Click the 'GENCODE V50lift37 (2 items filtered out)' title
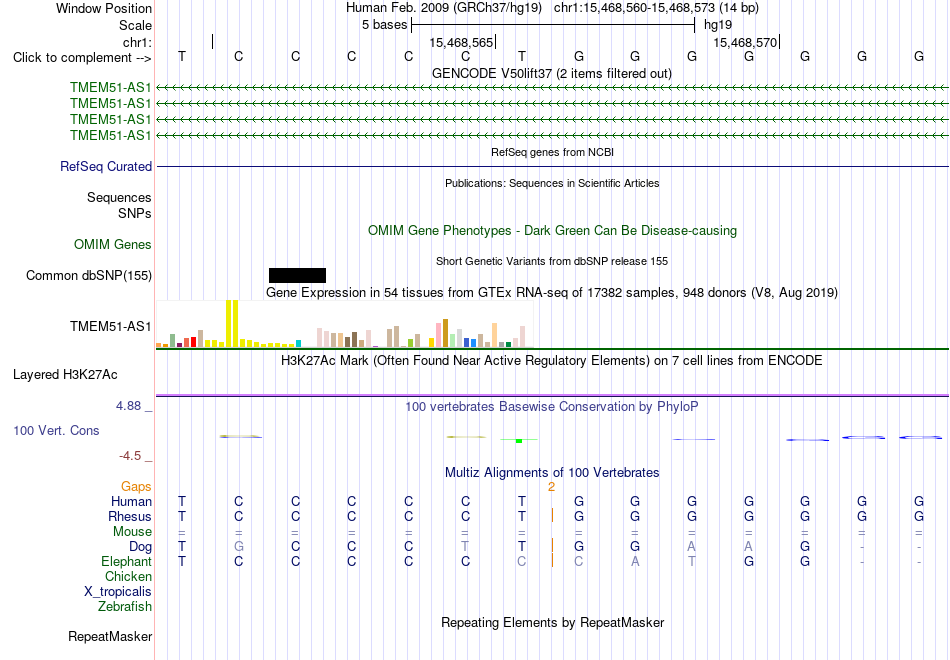Screen dimensions: 950x660 pyautogui.click(x=552, y=73)
